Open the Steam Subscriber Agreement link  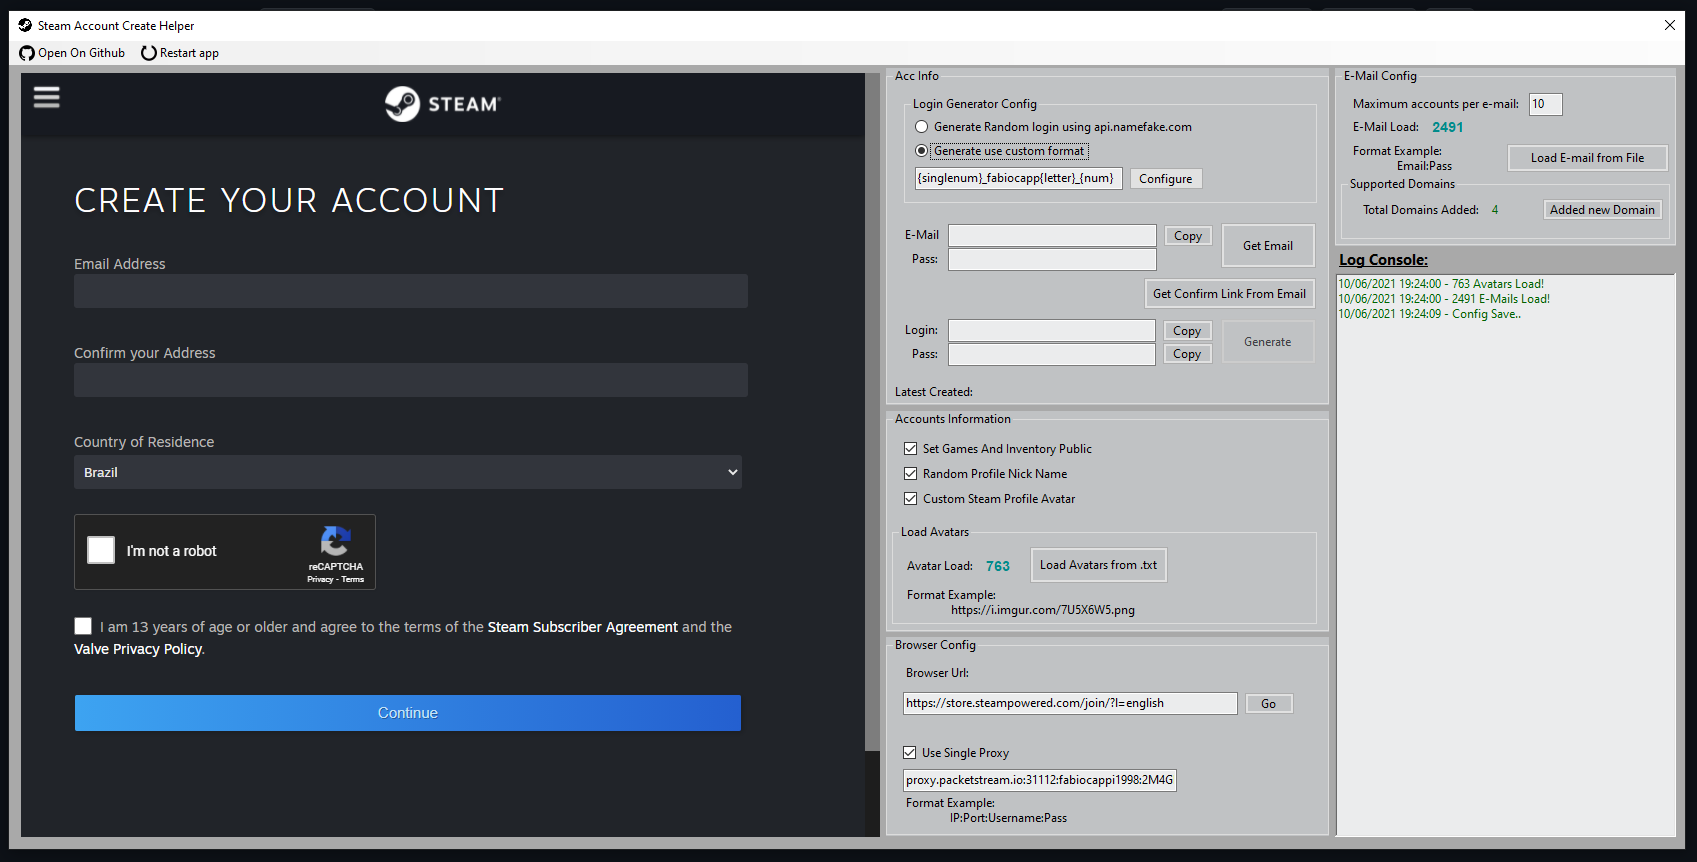583,627
